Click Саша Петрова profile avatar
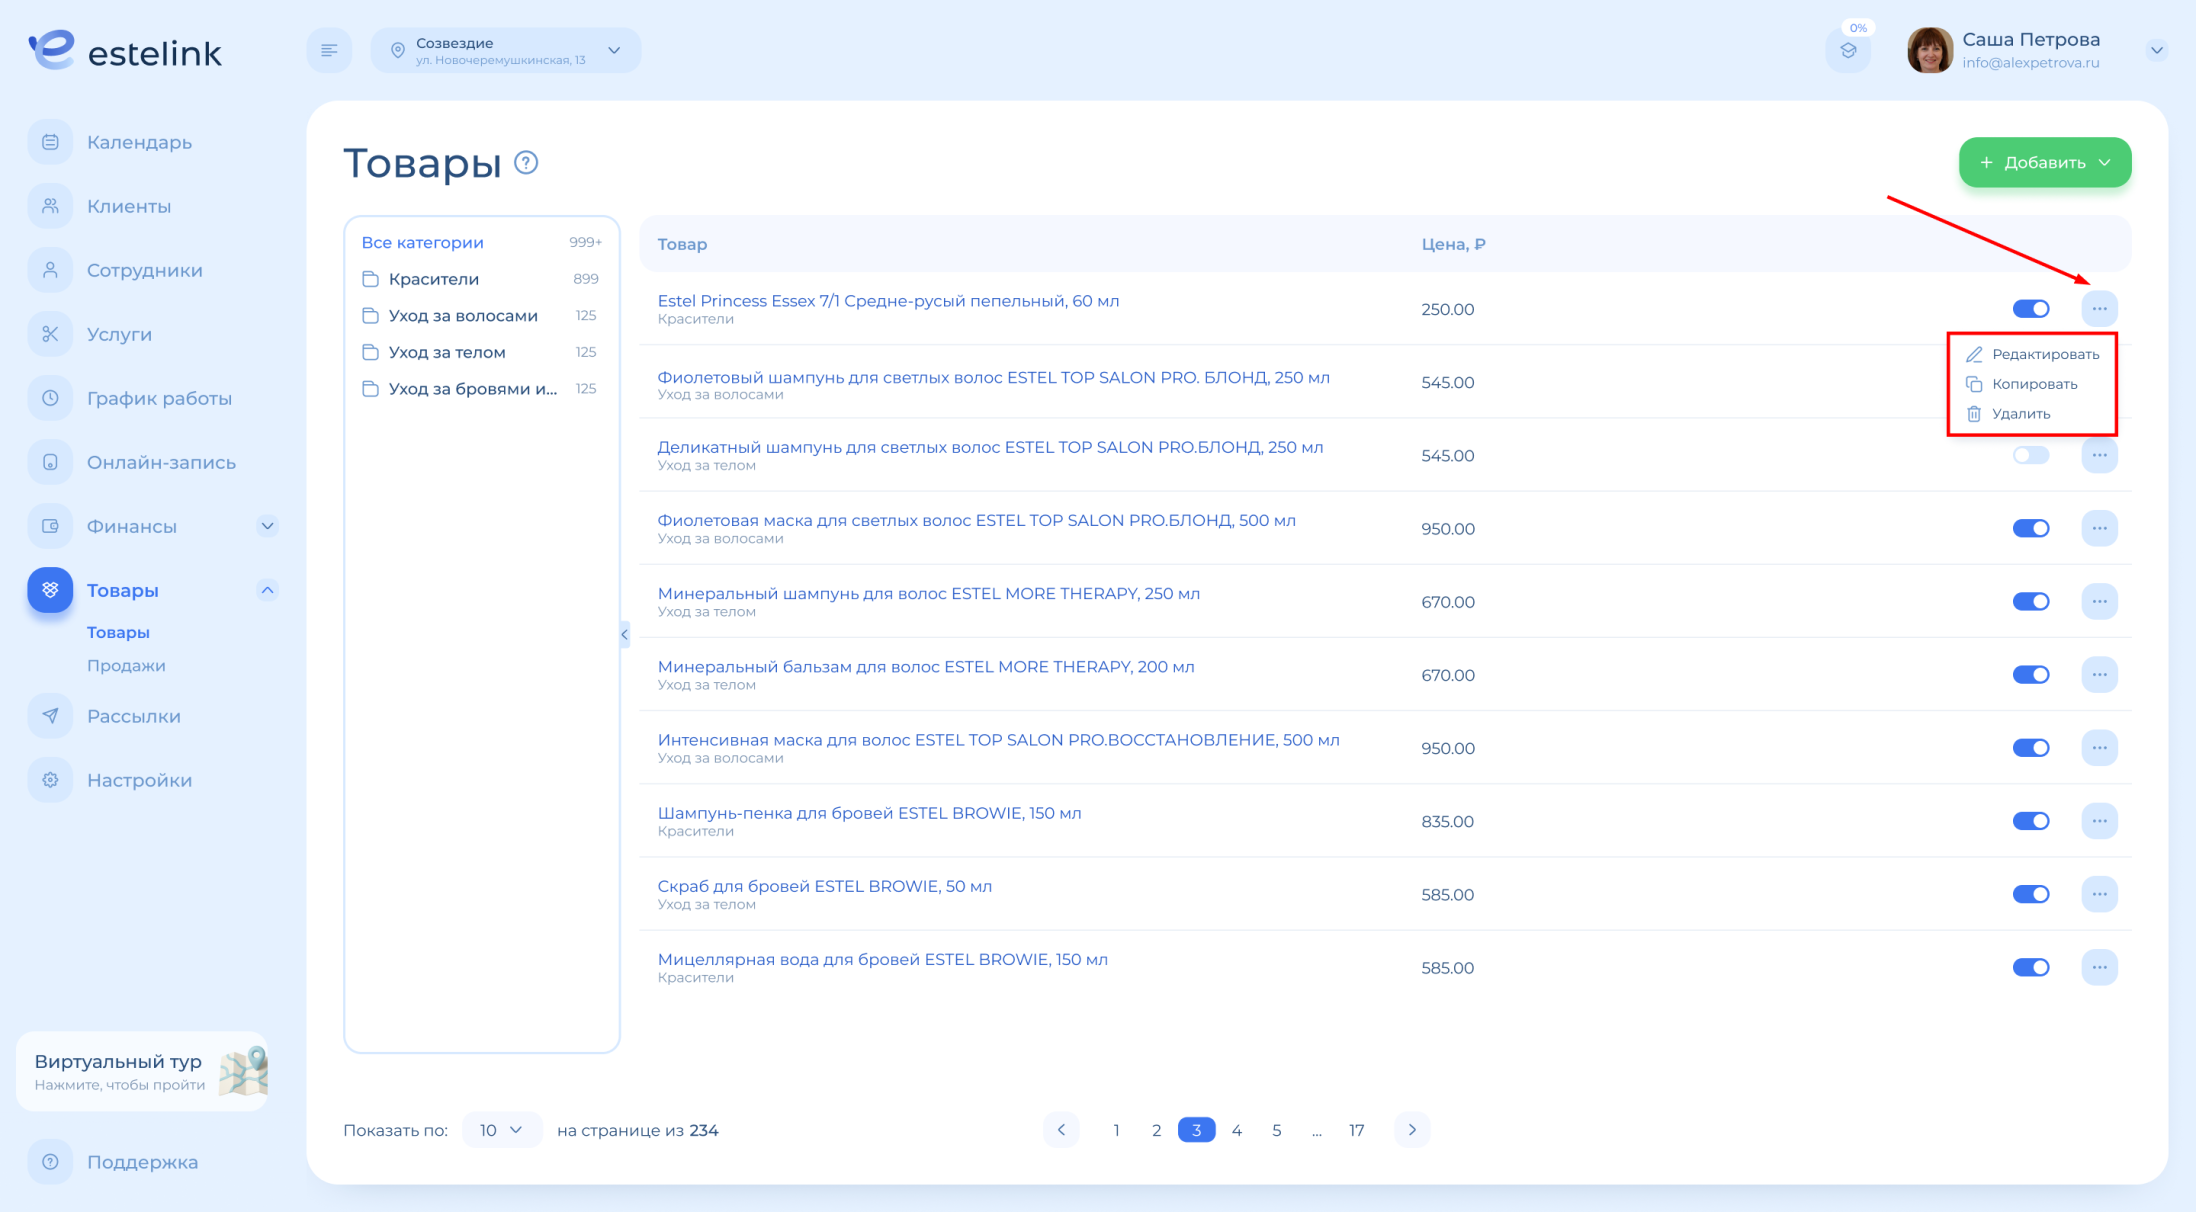This screenshot has height=1212, width=2196. pyautogui.click(x=1929, y=50)
